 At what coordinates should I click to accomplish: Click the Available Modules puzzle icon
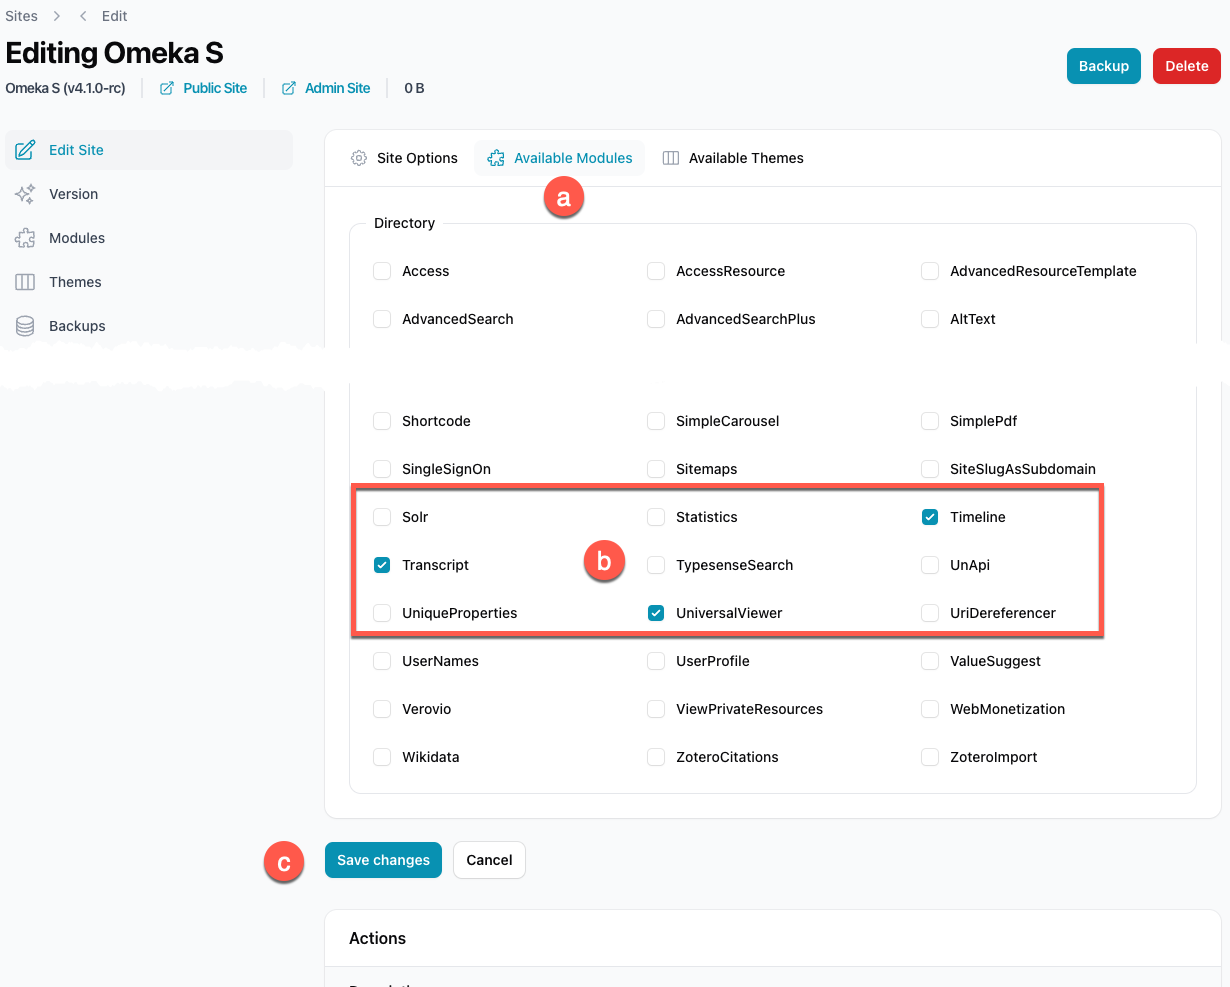tap(496, 158)
